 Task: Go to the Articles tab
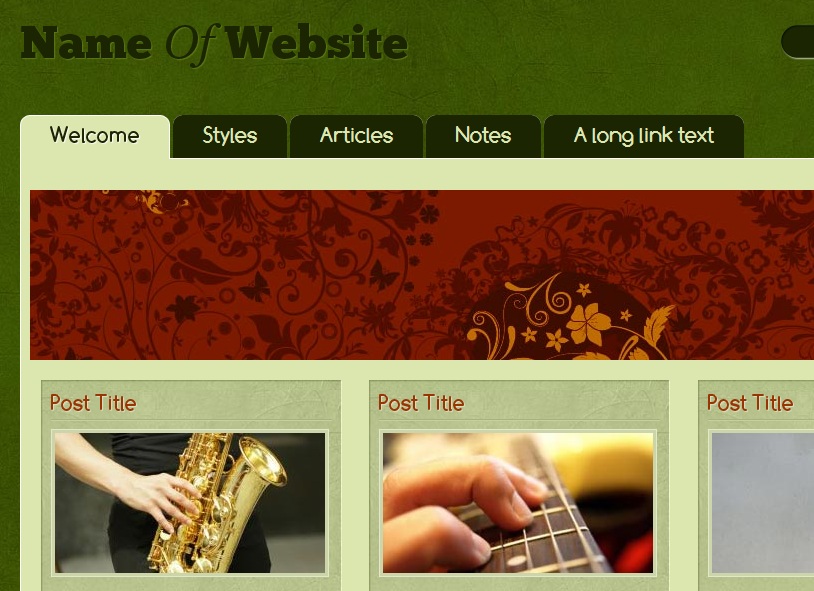[356, 136]
